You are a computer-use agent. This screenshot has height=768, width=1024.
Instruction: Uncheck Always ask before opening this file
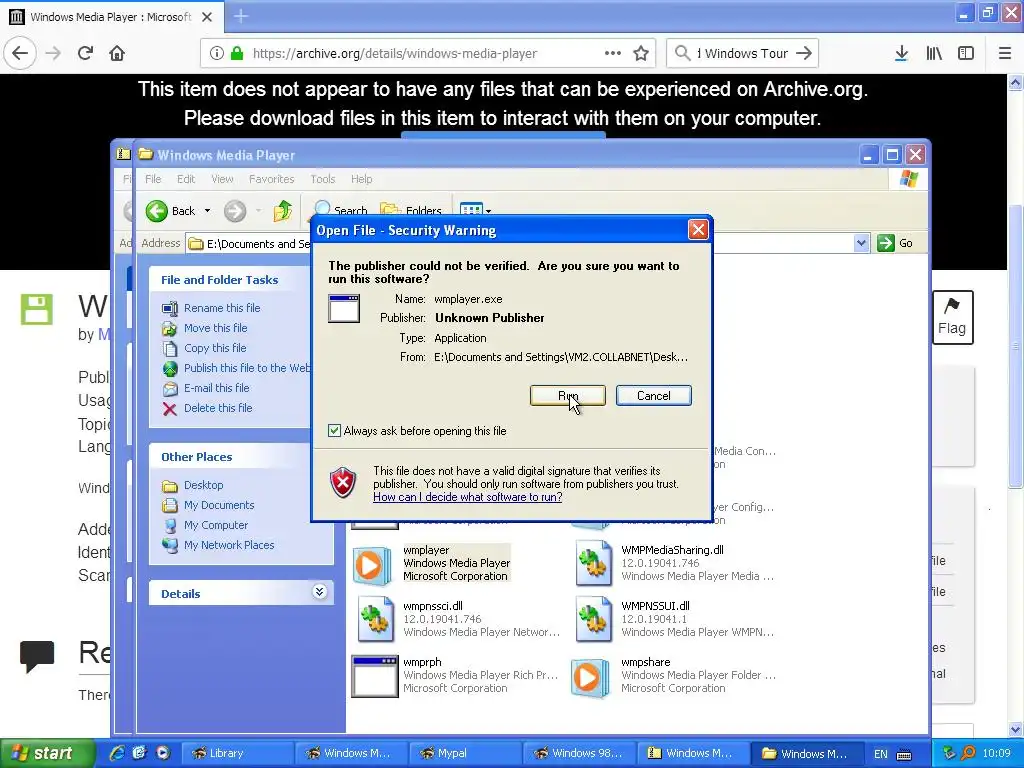point(334,430)
